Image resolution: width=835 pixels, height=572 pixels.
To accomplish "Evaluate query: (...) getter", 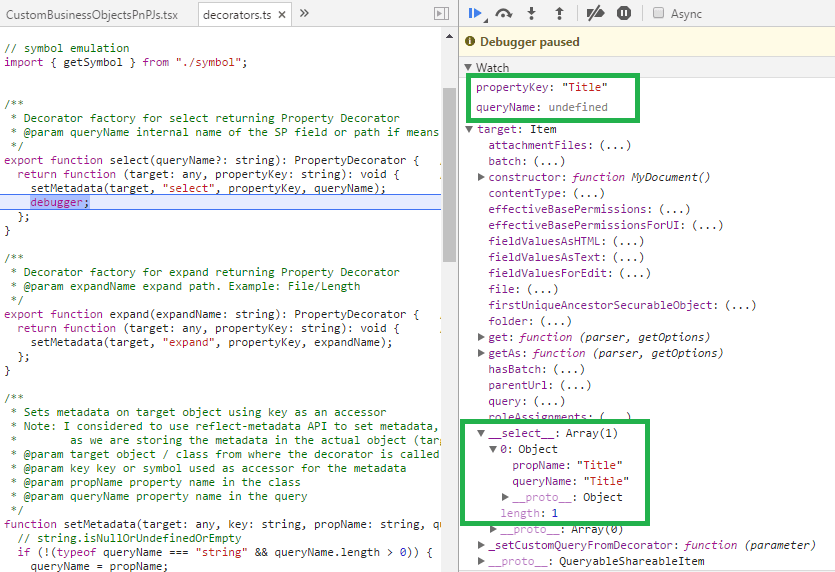I will pos(549,401).
